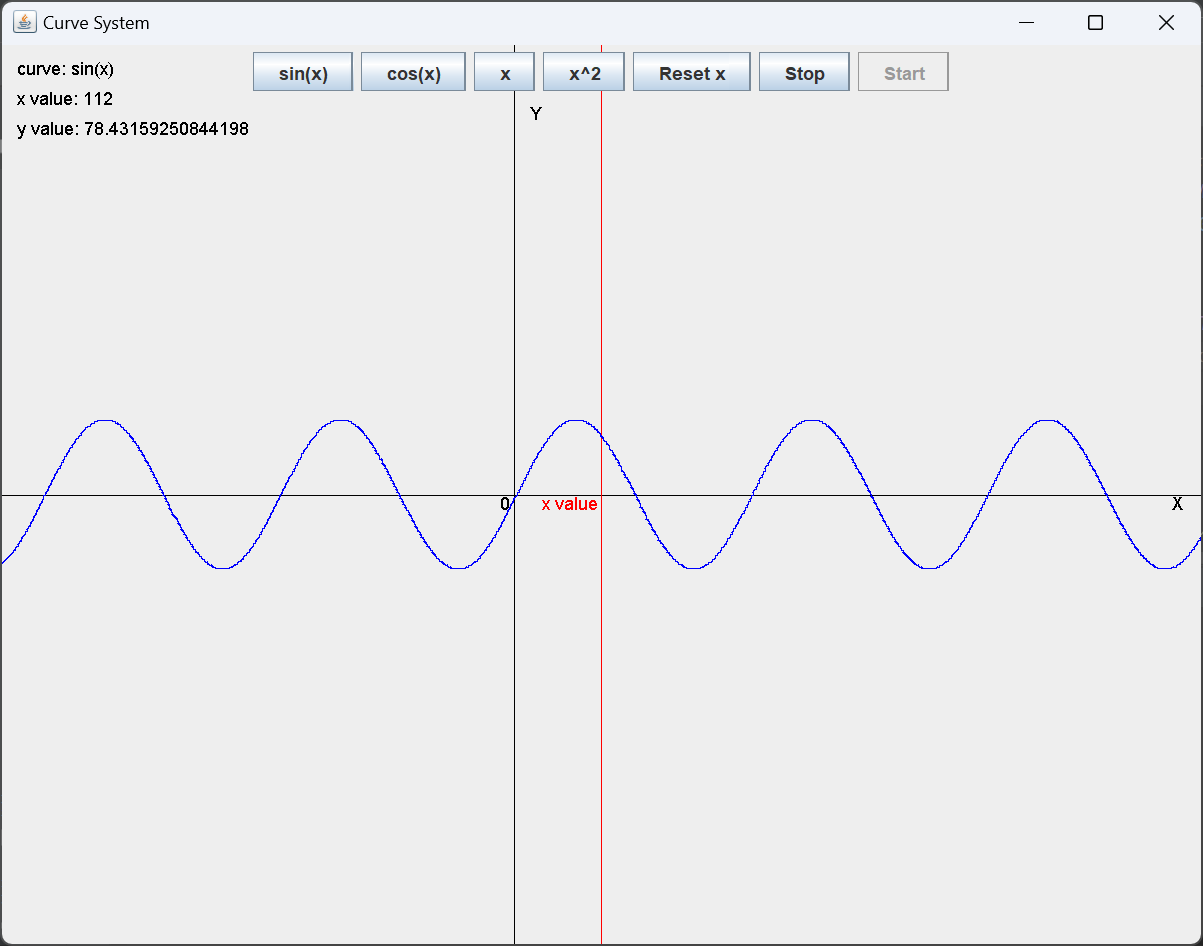The height and width of the screenshot is (946, 1203).
Task: Click the X axis label at right
Action: 1177,504
